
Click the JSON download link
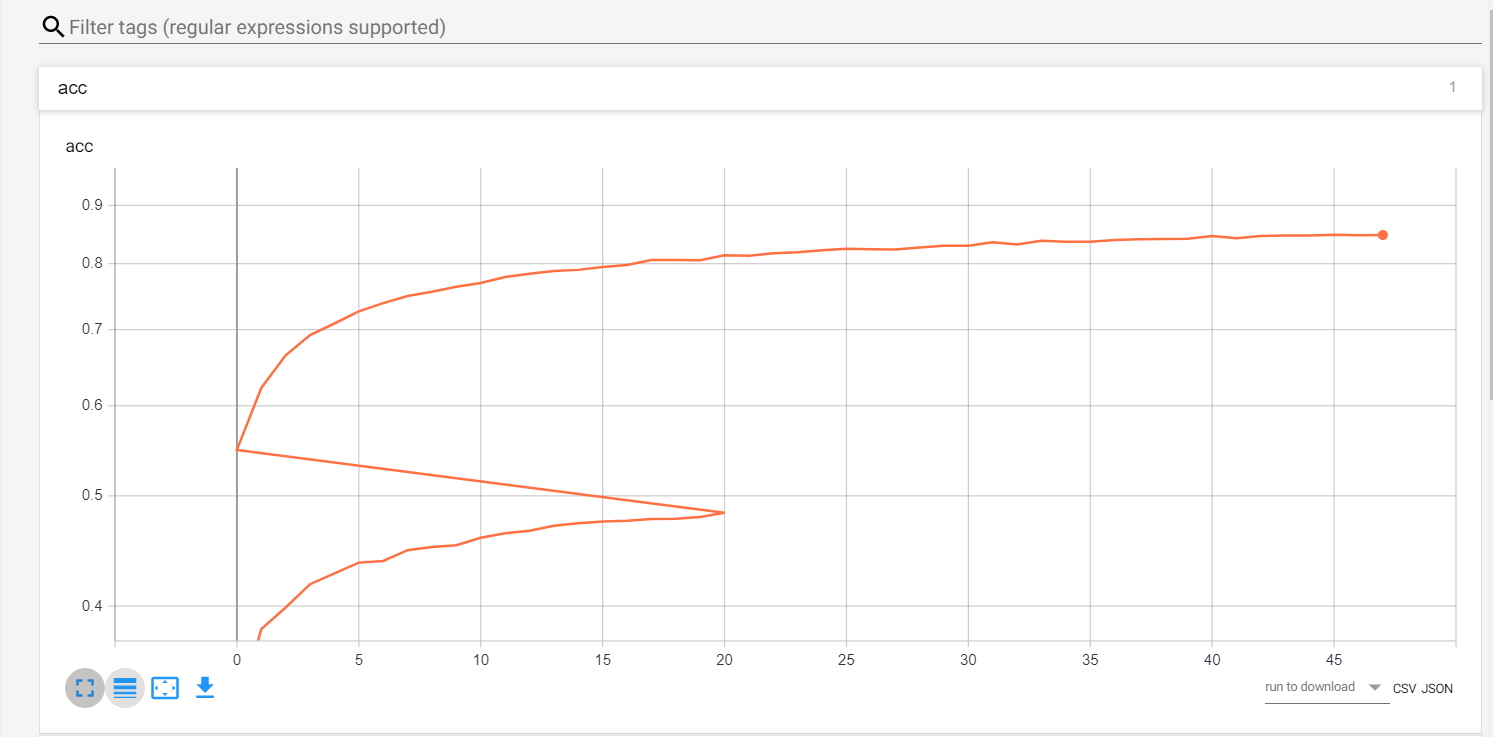click(x=1437, y=689)
